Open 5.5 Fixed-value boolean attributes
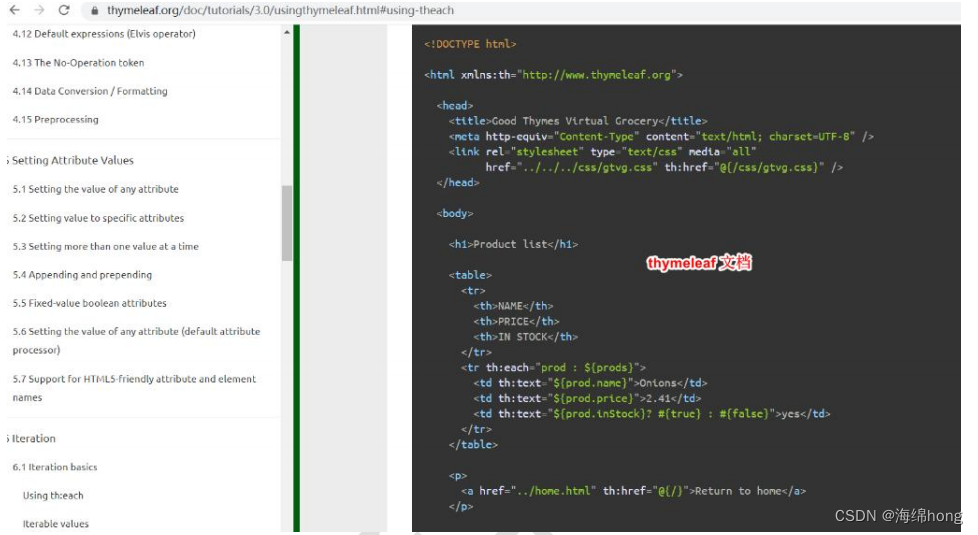Screen dimensions: 978x535 pyautogui.click(x=89, y=303)
